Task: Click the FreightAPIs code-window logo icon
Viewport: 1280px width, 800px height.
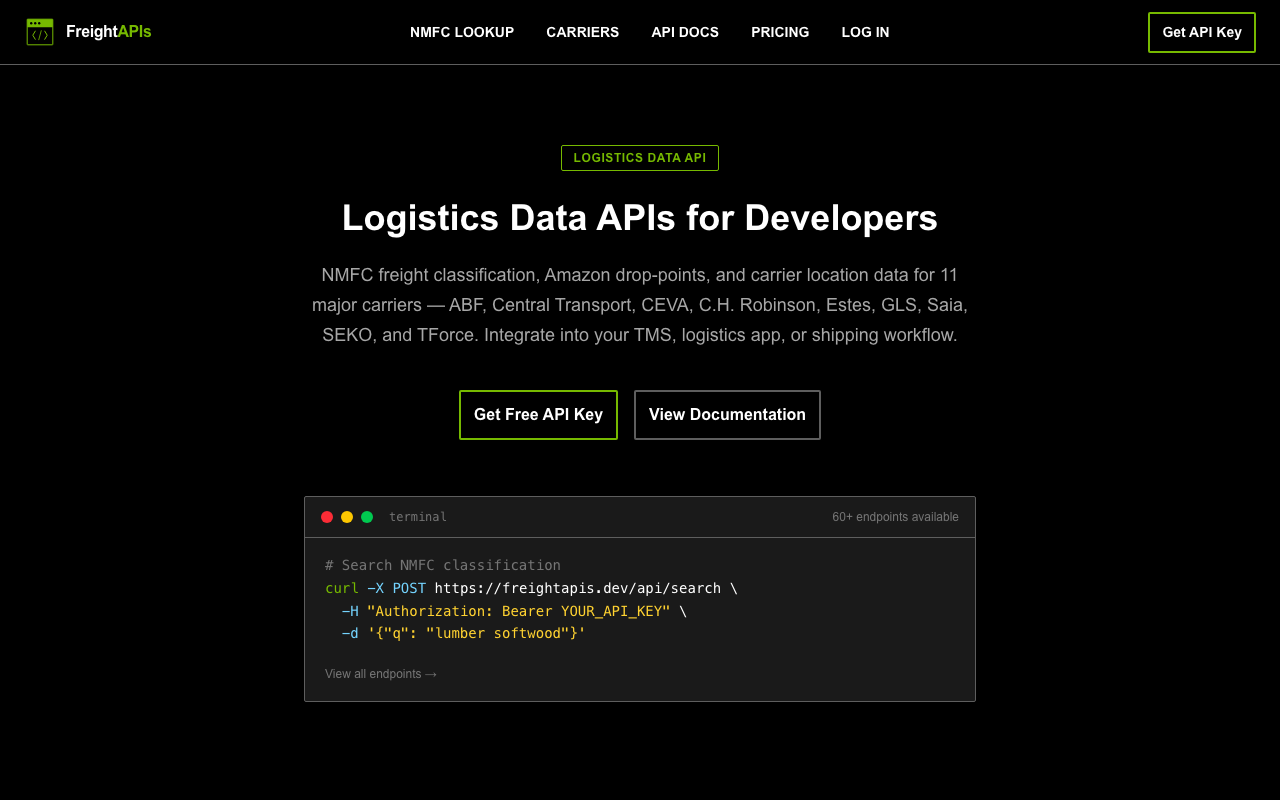Action: coord(40,32)
